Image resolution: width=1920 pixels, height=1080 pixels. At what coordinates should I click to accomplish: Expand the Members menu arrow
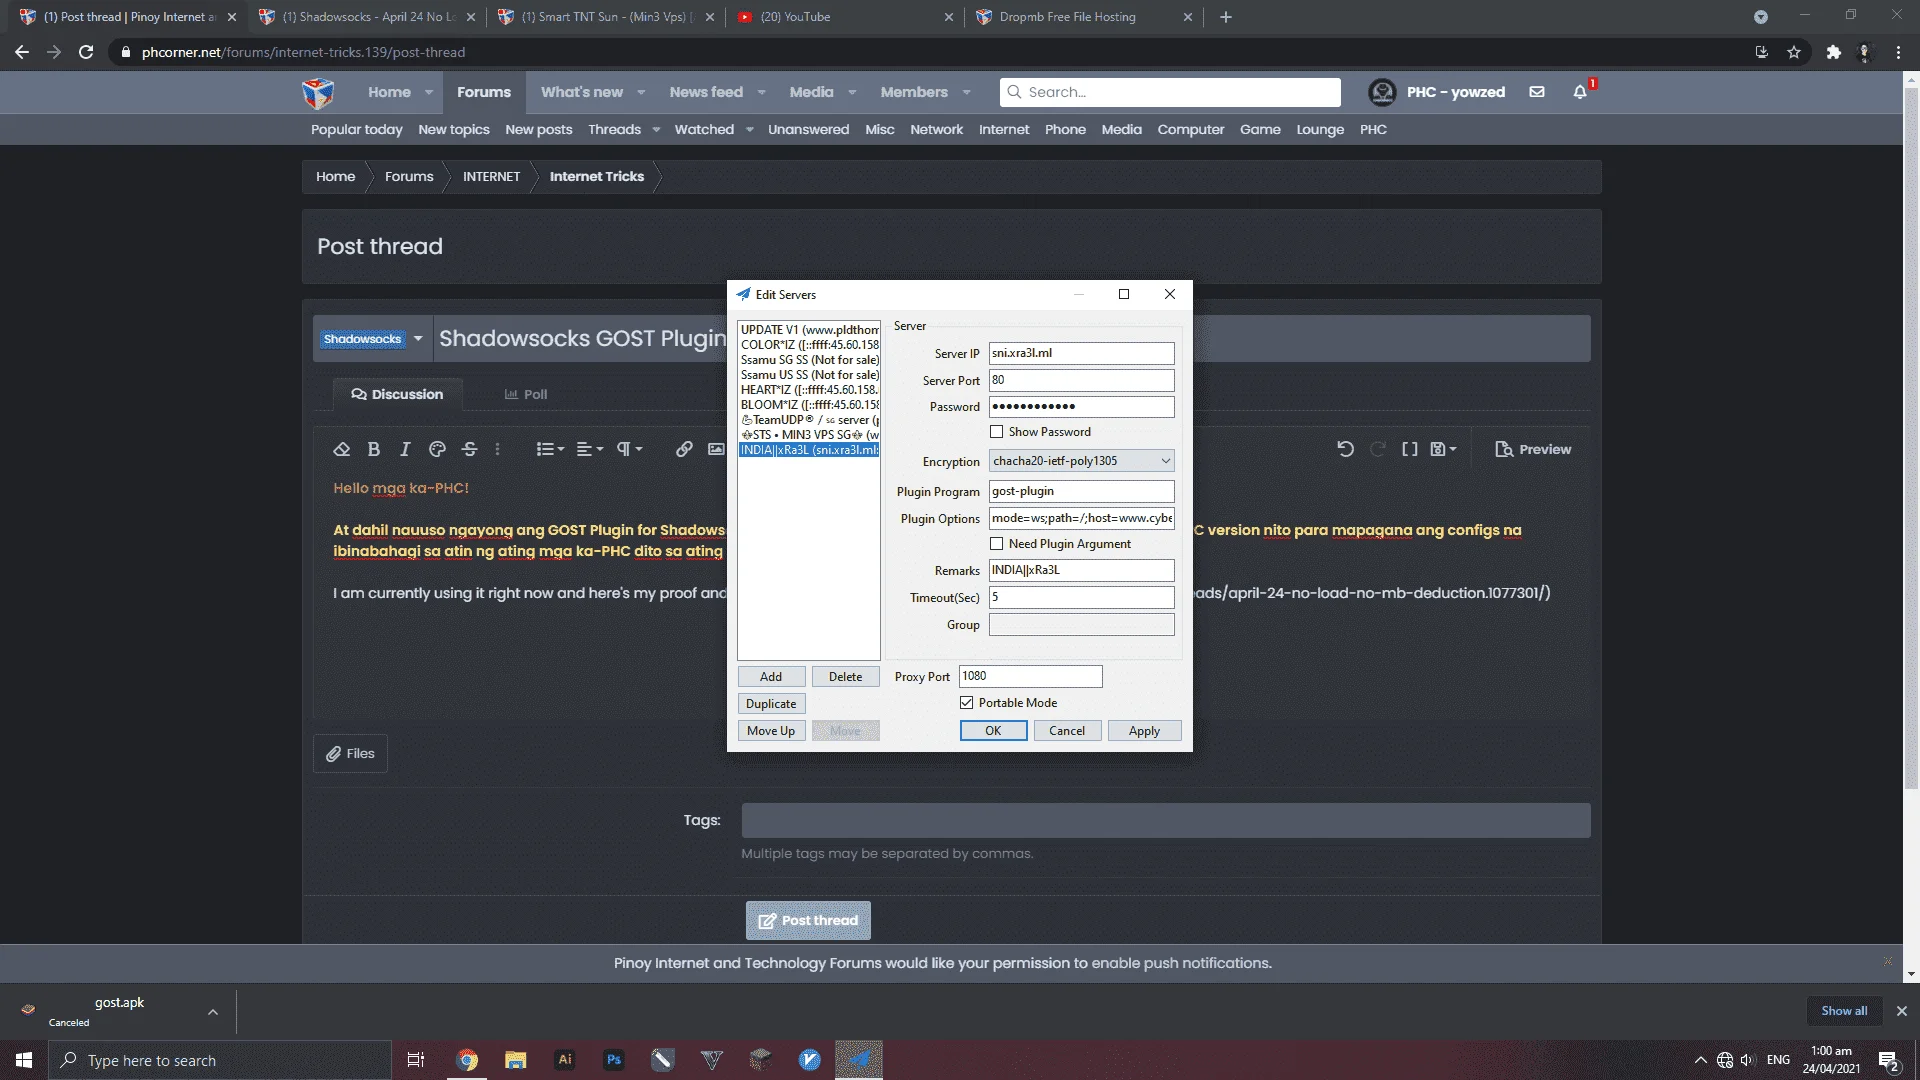click(966, 93)
